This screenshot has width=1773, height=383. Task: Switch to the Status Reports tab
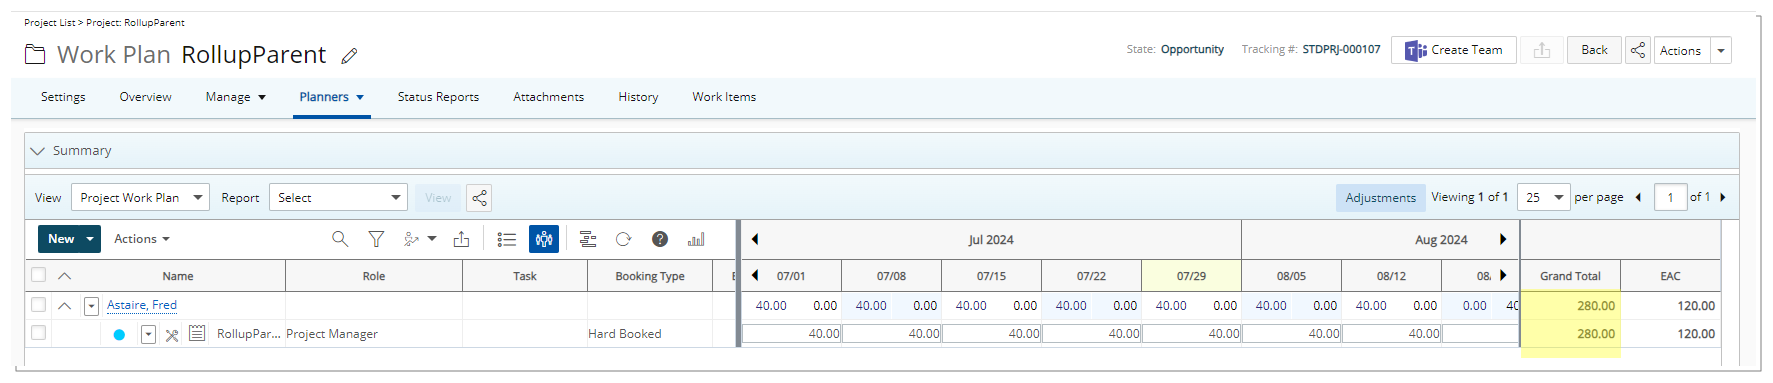(438, 97)
